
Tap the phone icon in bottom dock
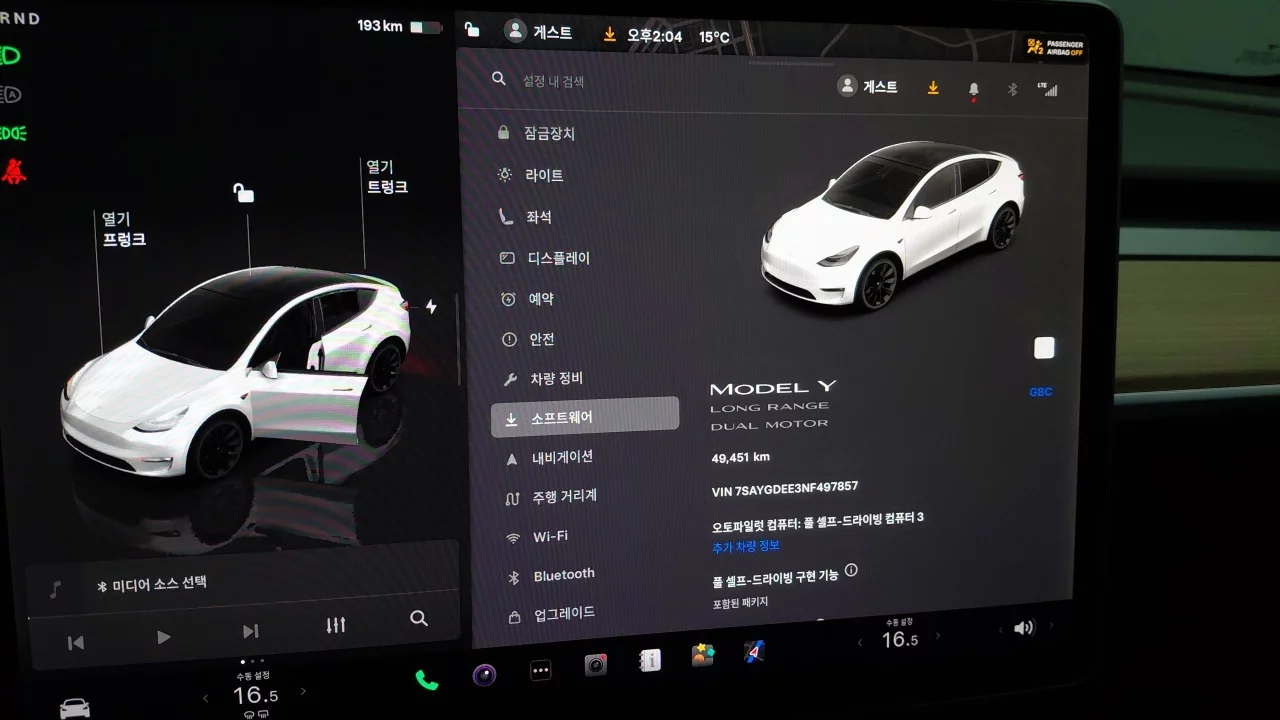point(427,680)
